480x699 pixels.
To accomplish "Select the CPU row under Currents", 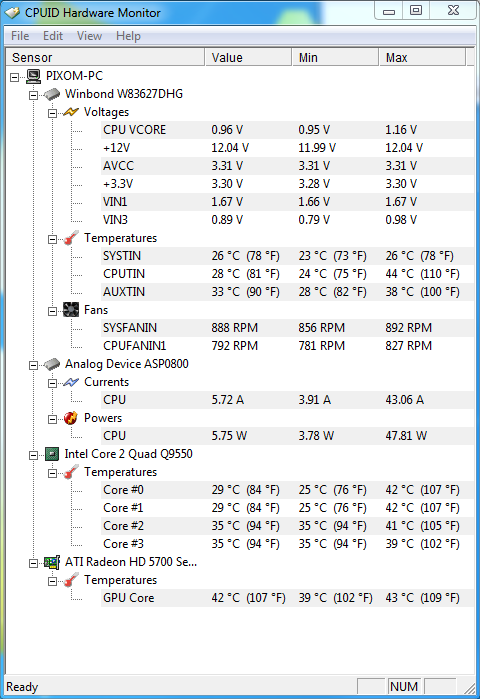I will (287, 400).
